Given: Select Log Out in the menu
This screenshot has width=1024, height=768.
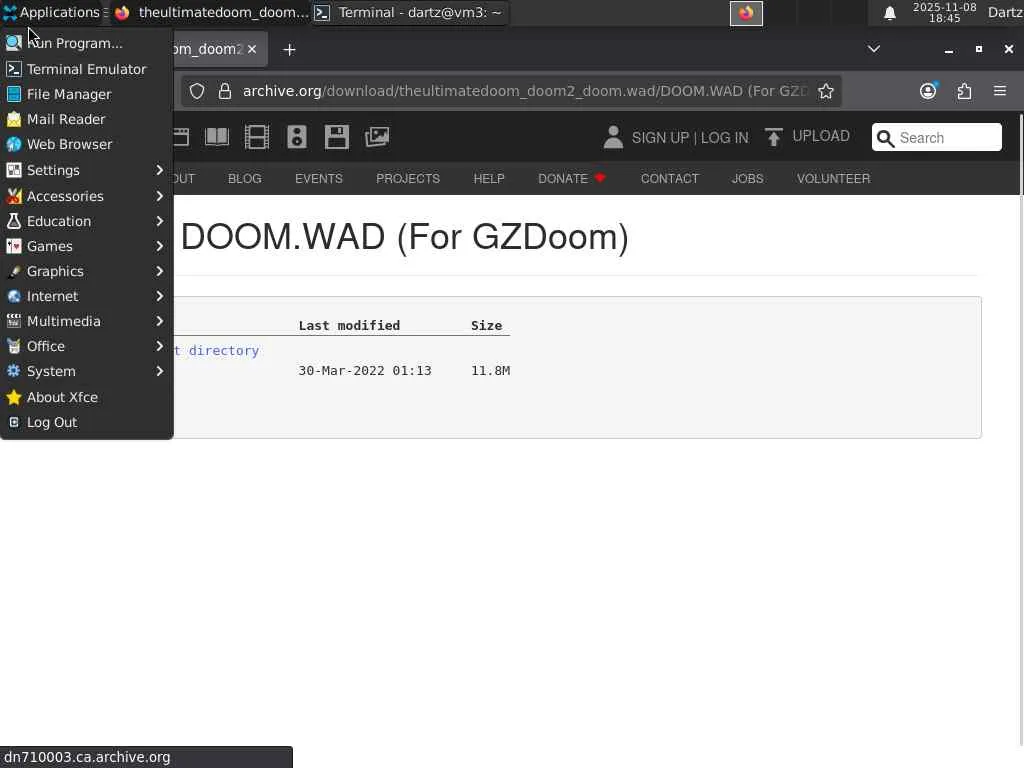Looking at the screenshot, I should pos(86,423).
